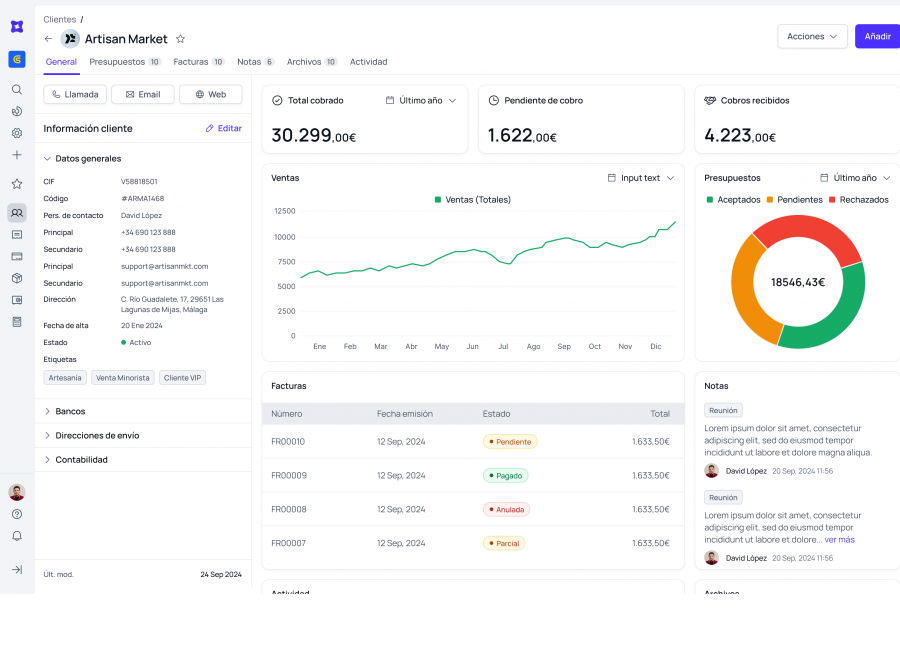The height and width of the screenshot is (671, 900).
Task: Open the Acciones dropdown
Action: [812, 37]
